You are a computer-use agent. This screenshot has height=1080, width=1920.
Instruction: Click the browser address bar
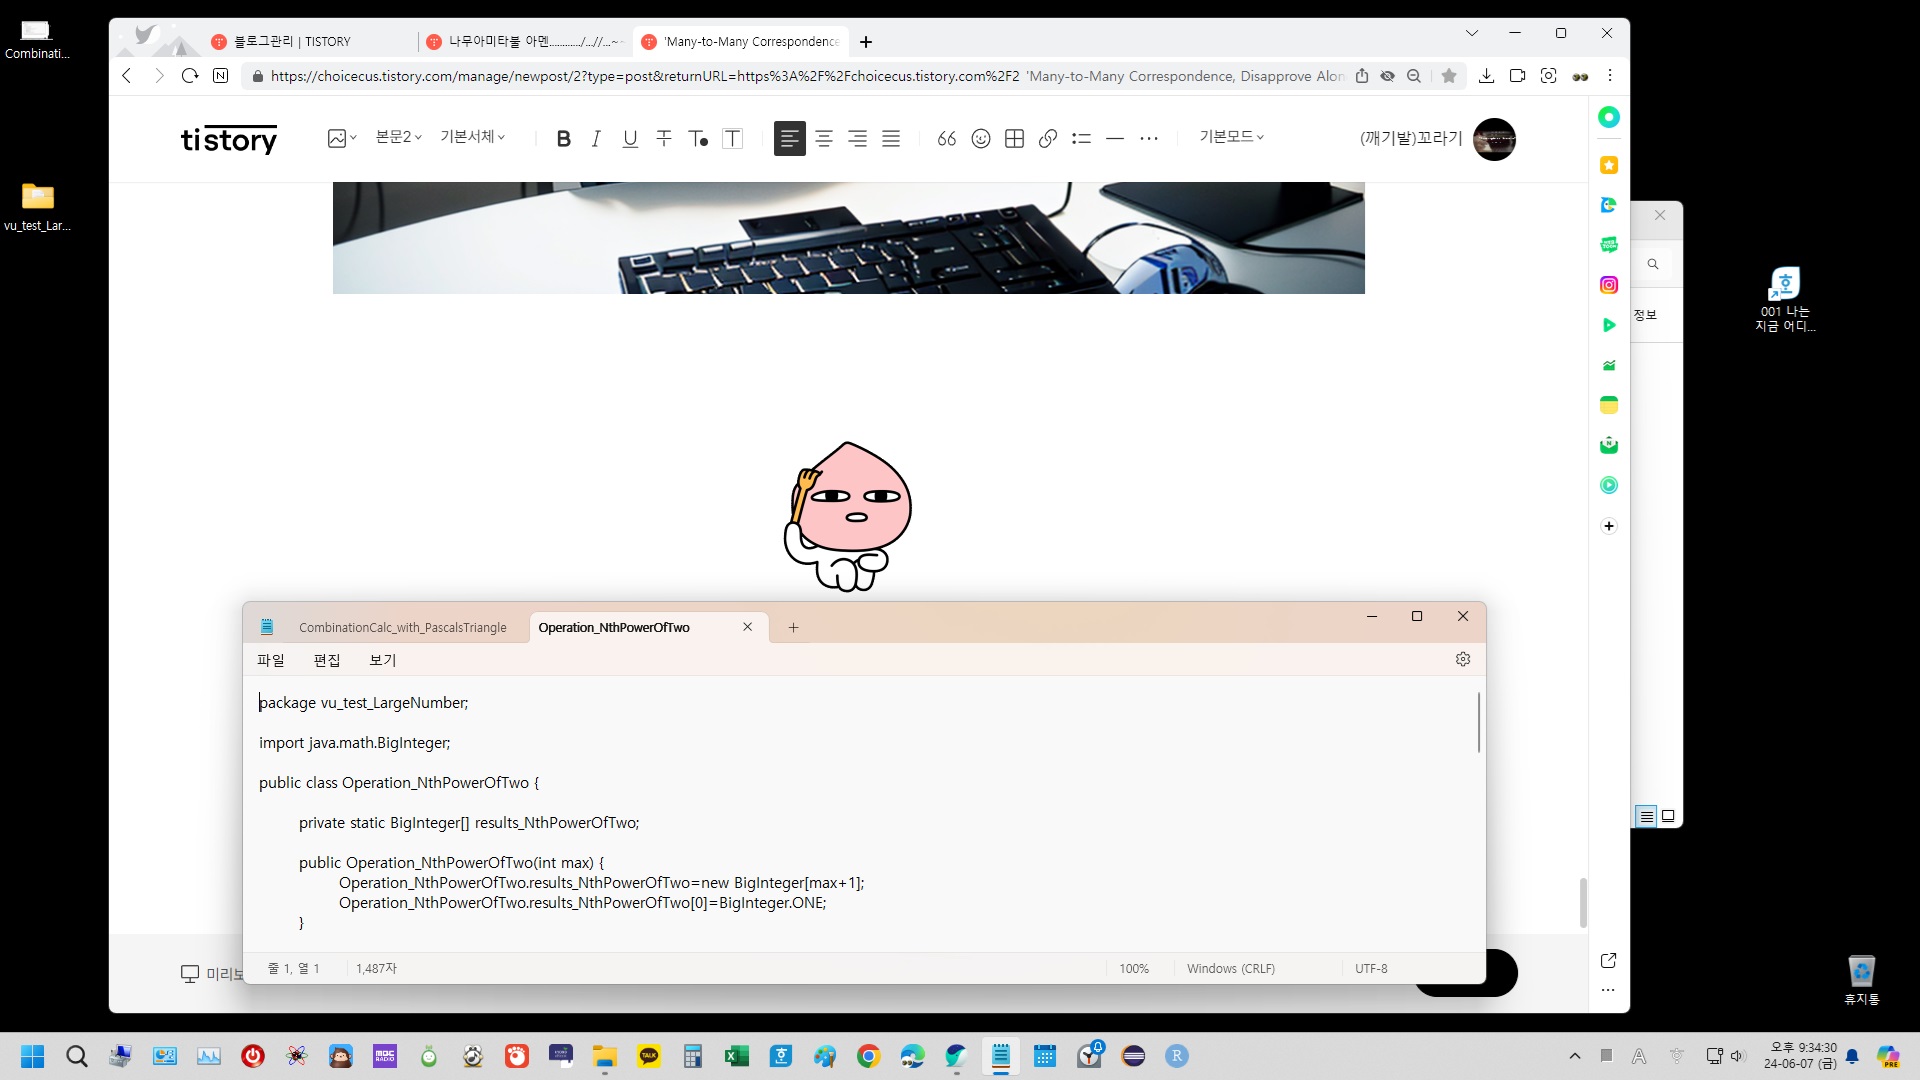point(640,76)
